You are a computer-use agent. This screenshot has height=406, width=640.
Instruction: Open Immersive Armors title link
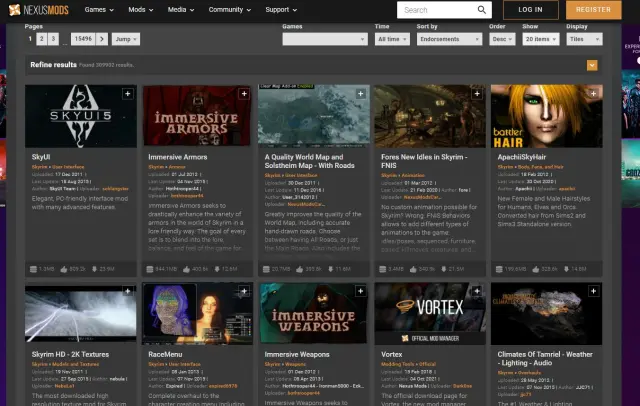click(178, 157)
